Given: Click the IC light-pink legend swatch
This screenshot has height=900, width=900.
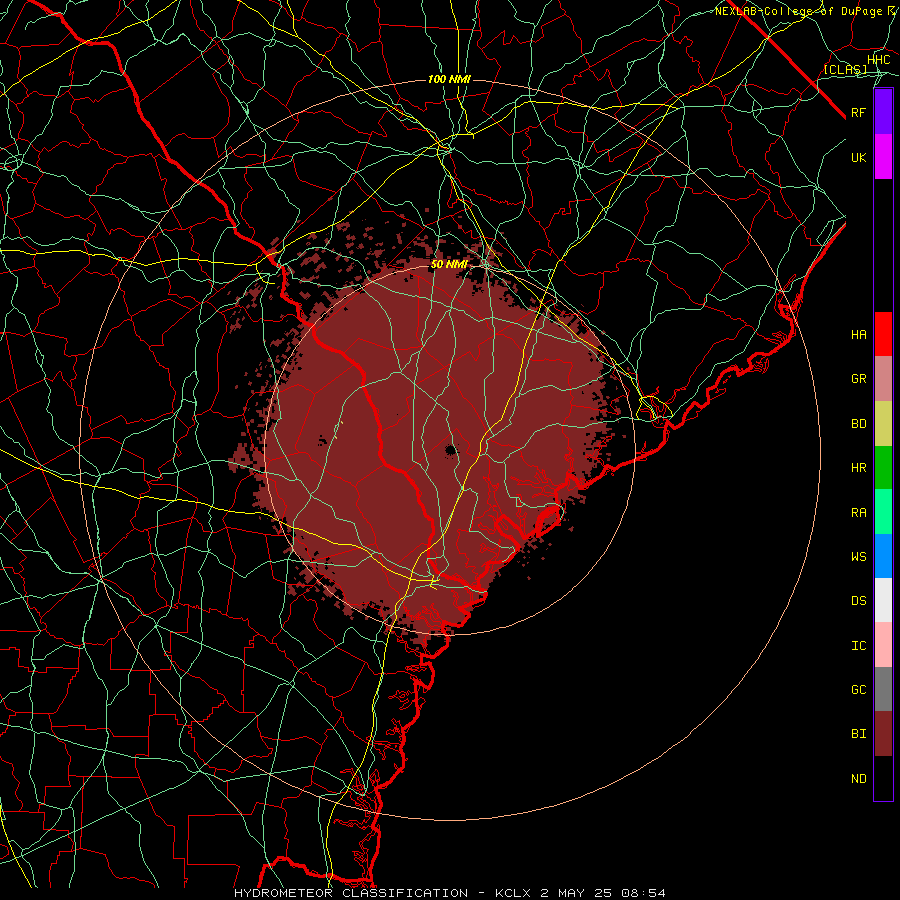Looking at the screenshot, I should [883, 645].
